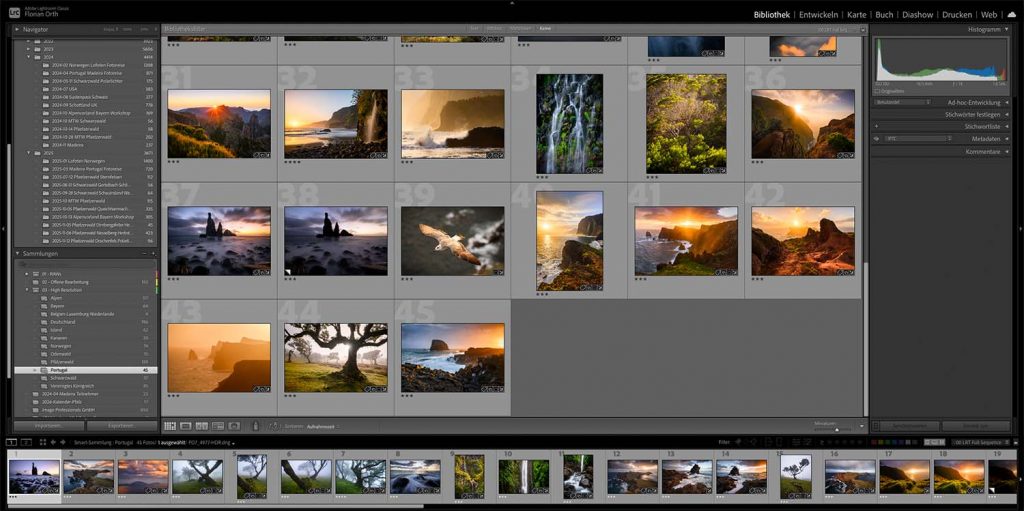Reverse sort direction next to Sortieren
The width and height of the screenshot is (1024, 511).
pos(274,426)
